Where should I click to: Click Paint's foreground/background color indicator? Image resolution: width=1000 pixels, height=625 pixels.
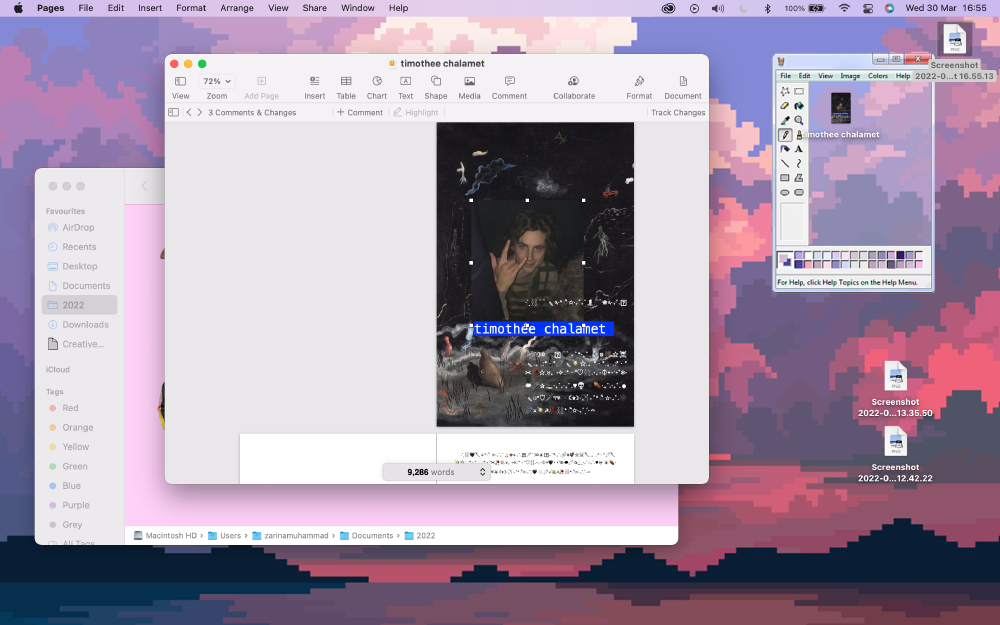784,260
